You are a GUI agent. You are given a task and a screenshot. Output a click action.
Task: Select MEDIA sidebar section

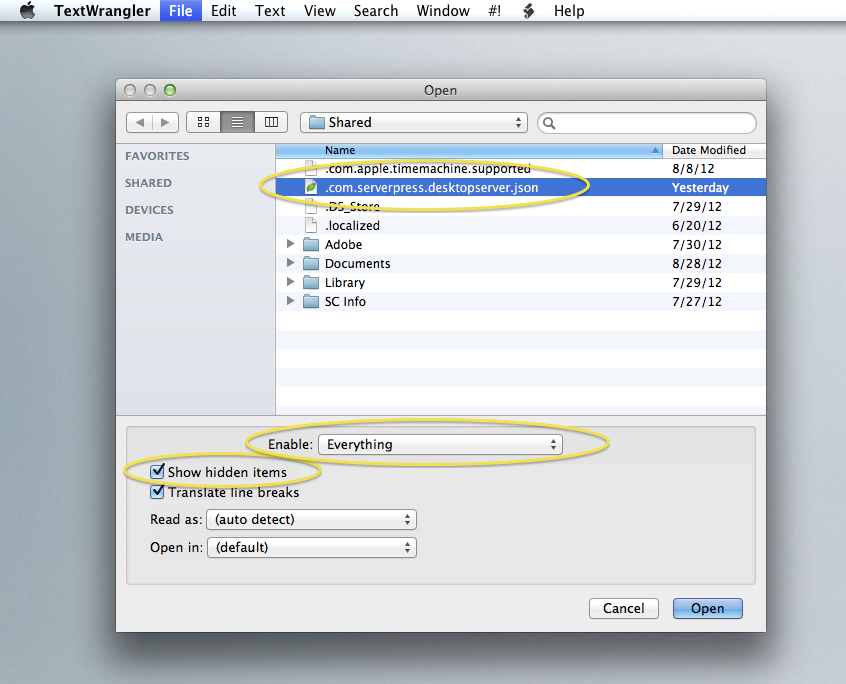[144, 237]
